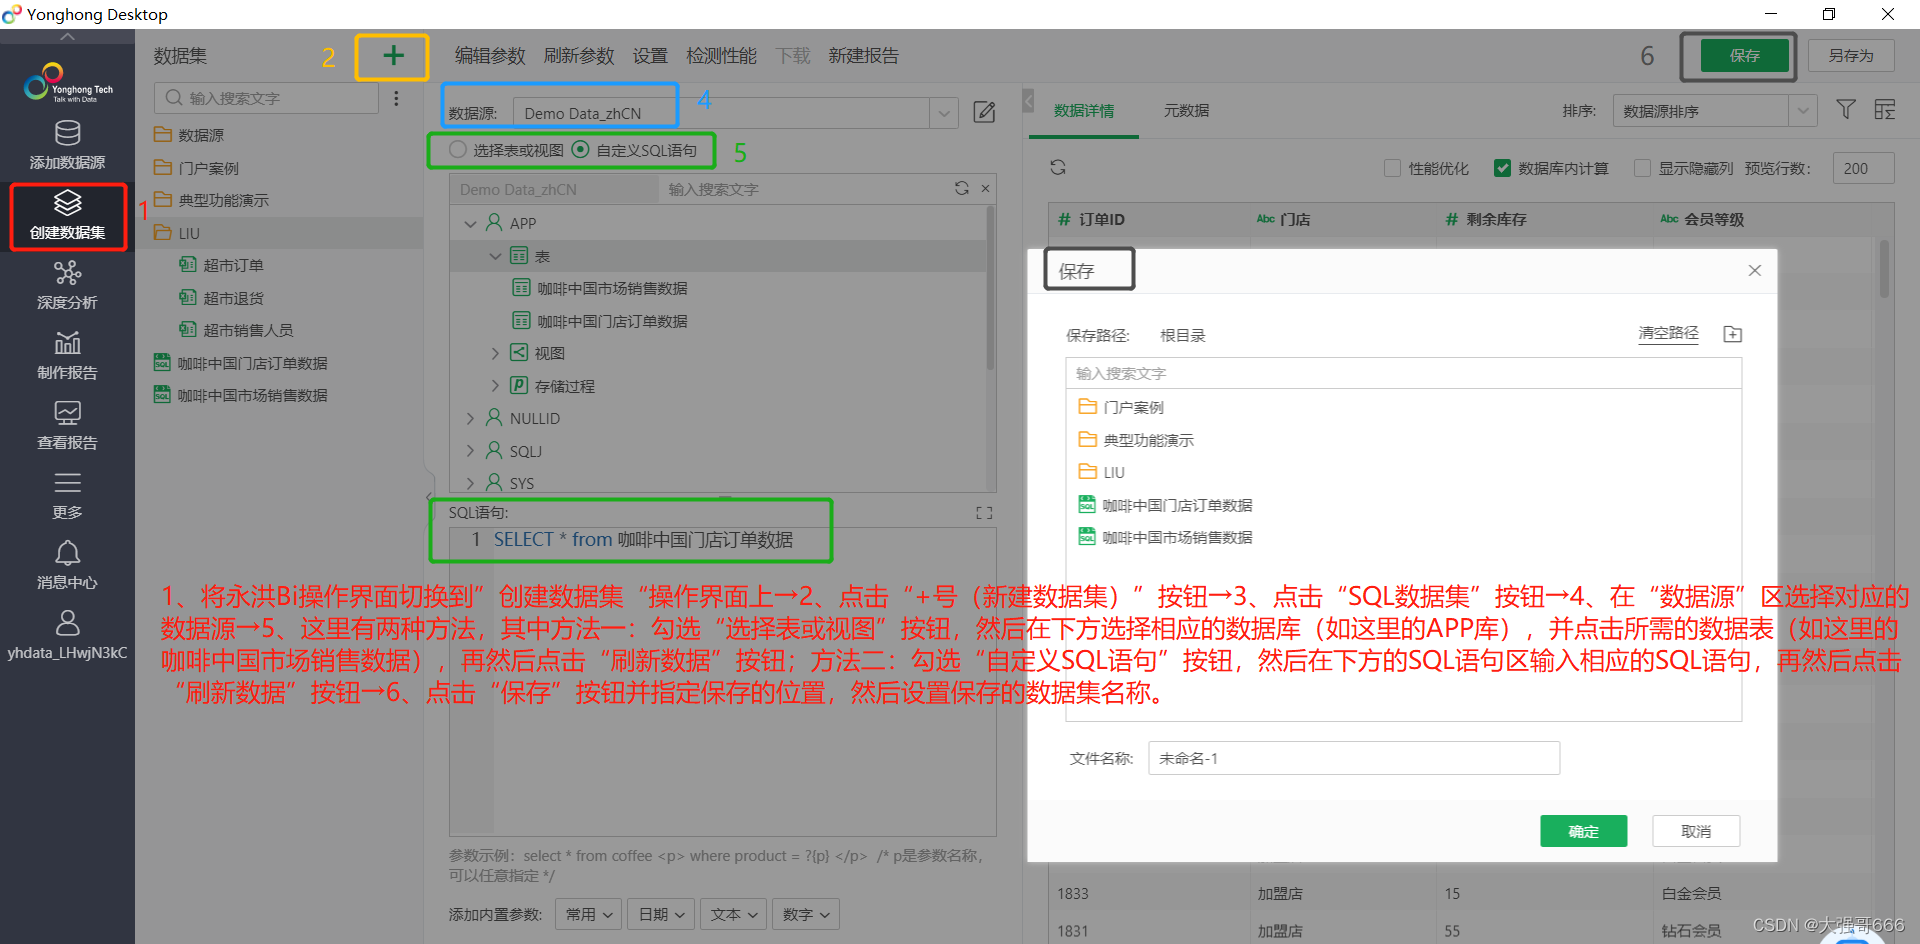Open 深度分析 in the sidebar

click(x=67, y=286)
